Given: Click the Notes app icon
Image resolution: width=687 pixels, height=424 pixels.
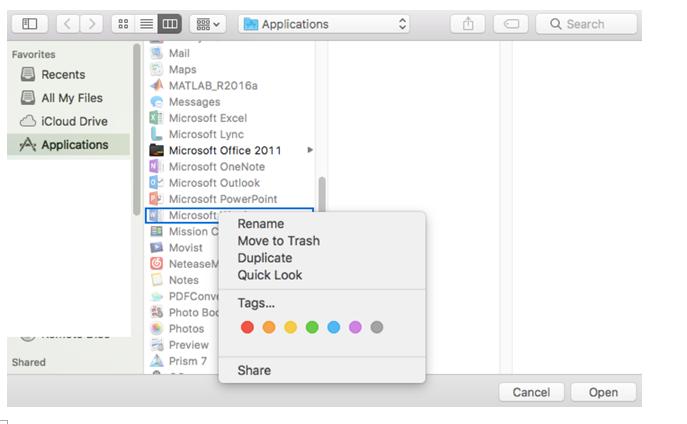Looking at the screenshot, I should coord(156,280).
